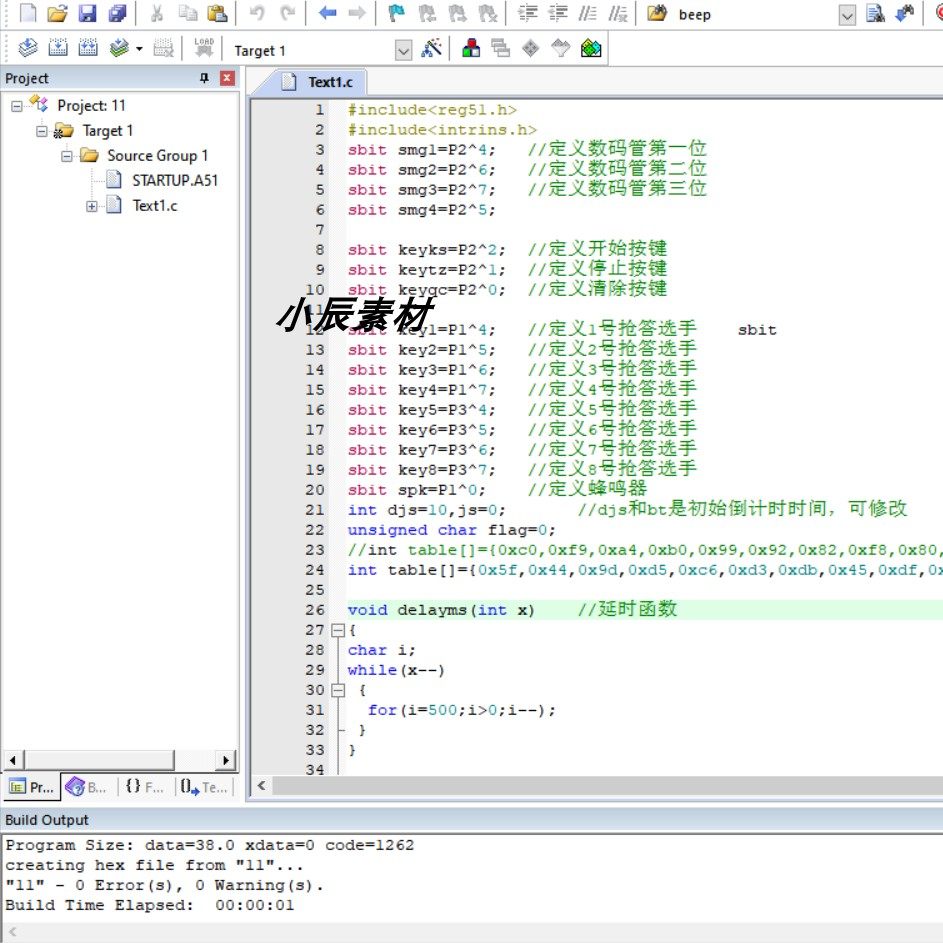The width and height of the screenshot is (943, 943).
Task: Copy selection with the copy icon
Action: [188, 13]
